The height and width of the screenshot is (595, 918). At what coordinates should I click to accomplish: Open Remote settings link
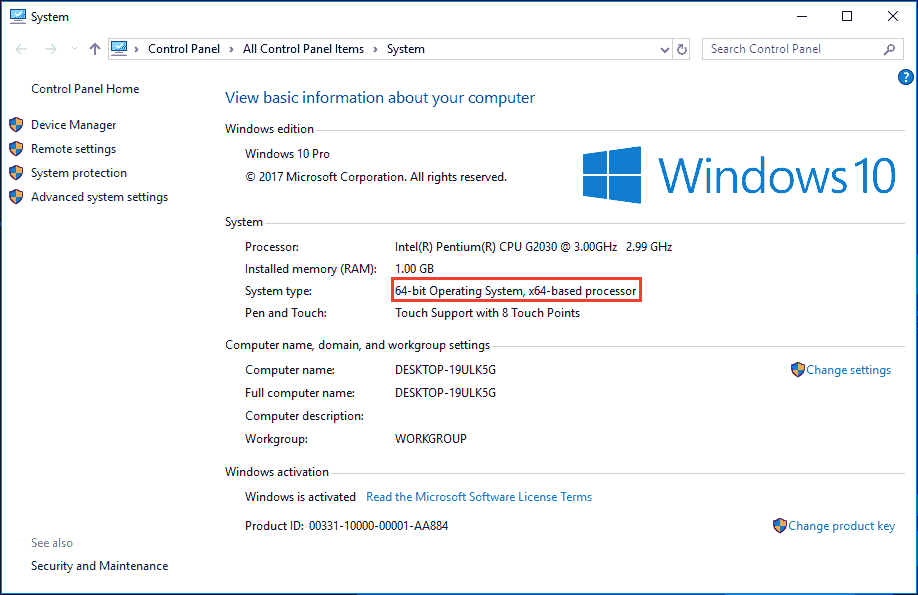73,149
